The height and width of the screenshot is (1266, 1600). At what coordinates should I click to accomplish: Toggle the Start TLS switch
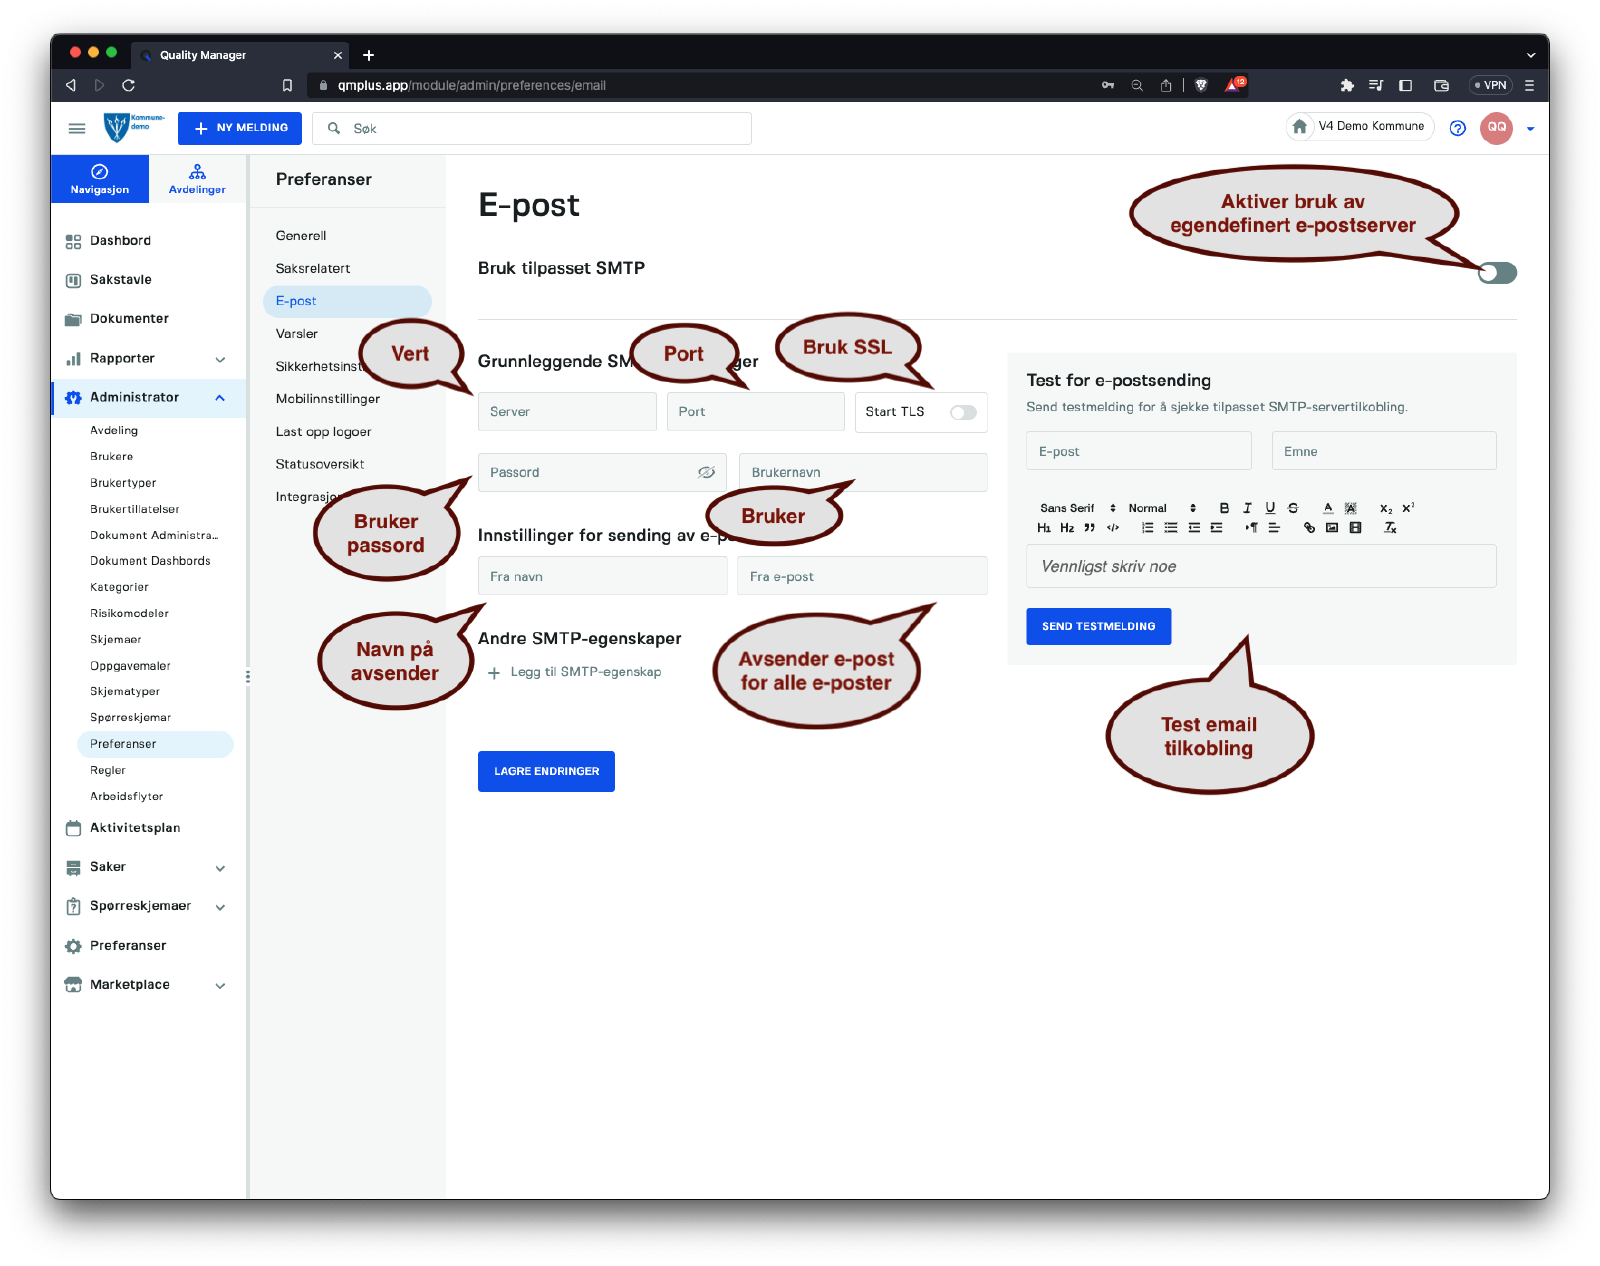[963, 412]
